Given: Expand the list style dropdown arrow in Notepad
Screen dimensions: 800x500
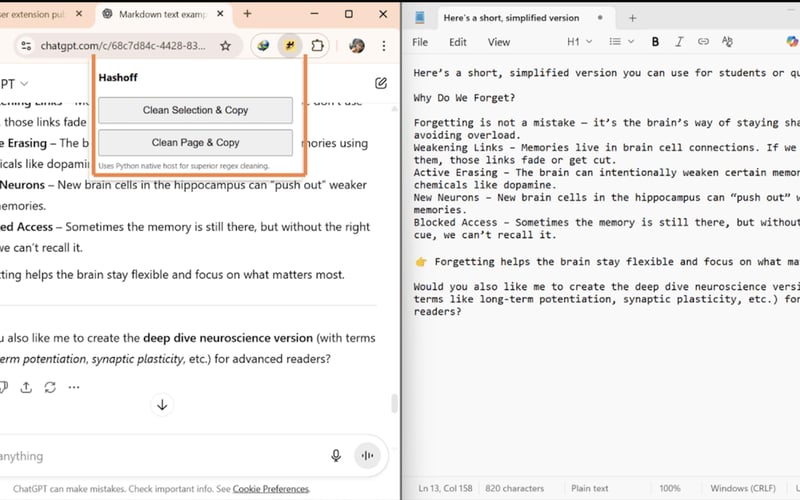Looking at the screenshot, I should 631,42.
